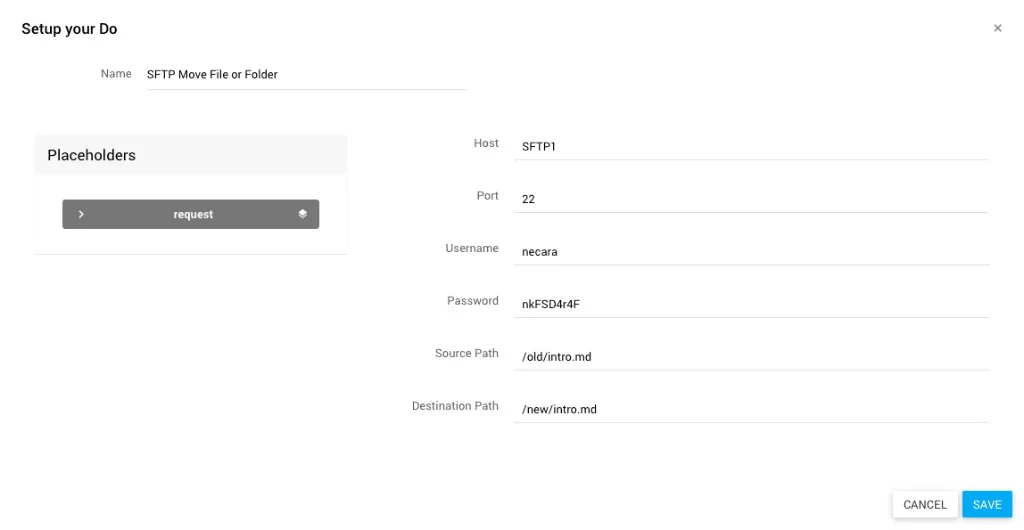Click the Destination Path label
This screenshot has width=1024, height=530.
[x=455, y=406]
